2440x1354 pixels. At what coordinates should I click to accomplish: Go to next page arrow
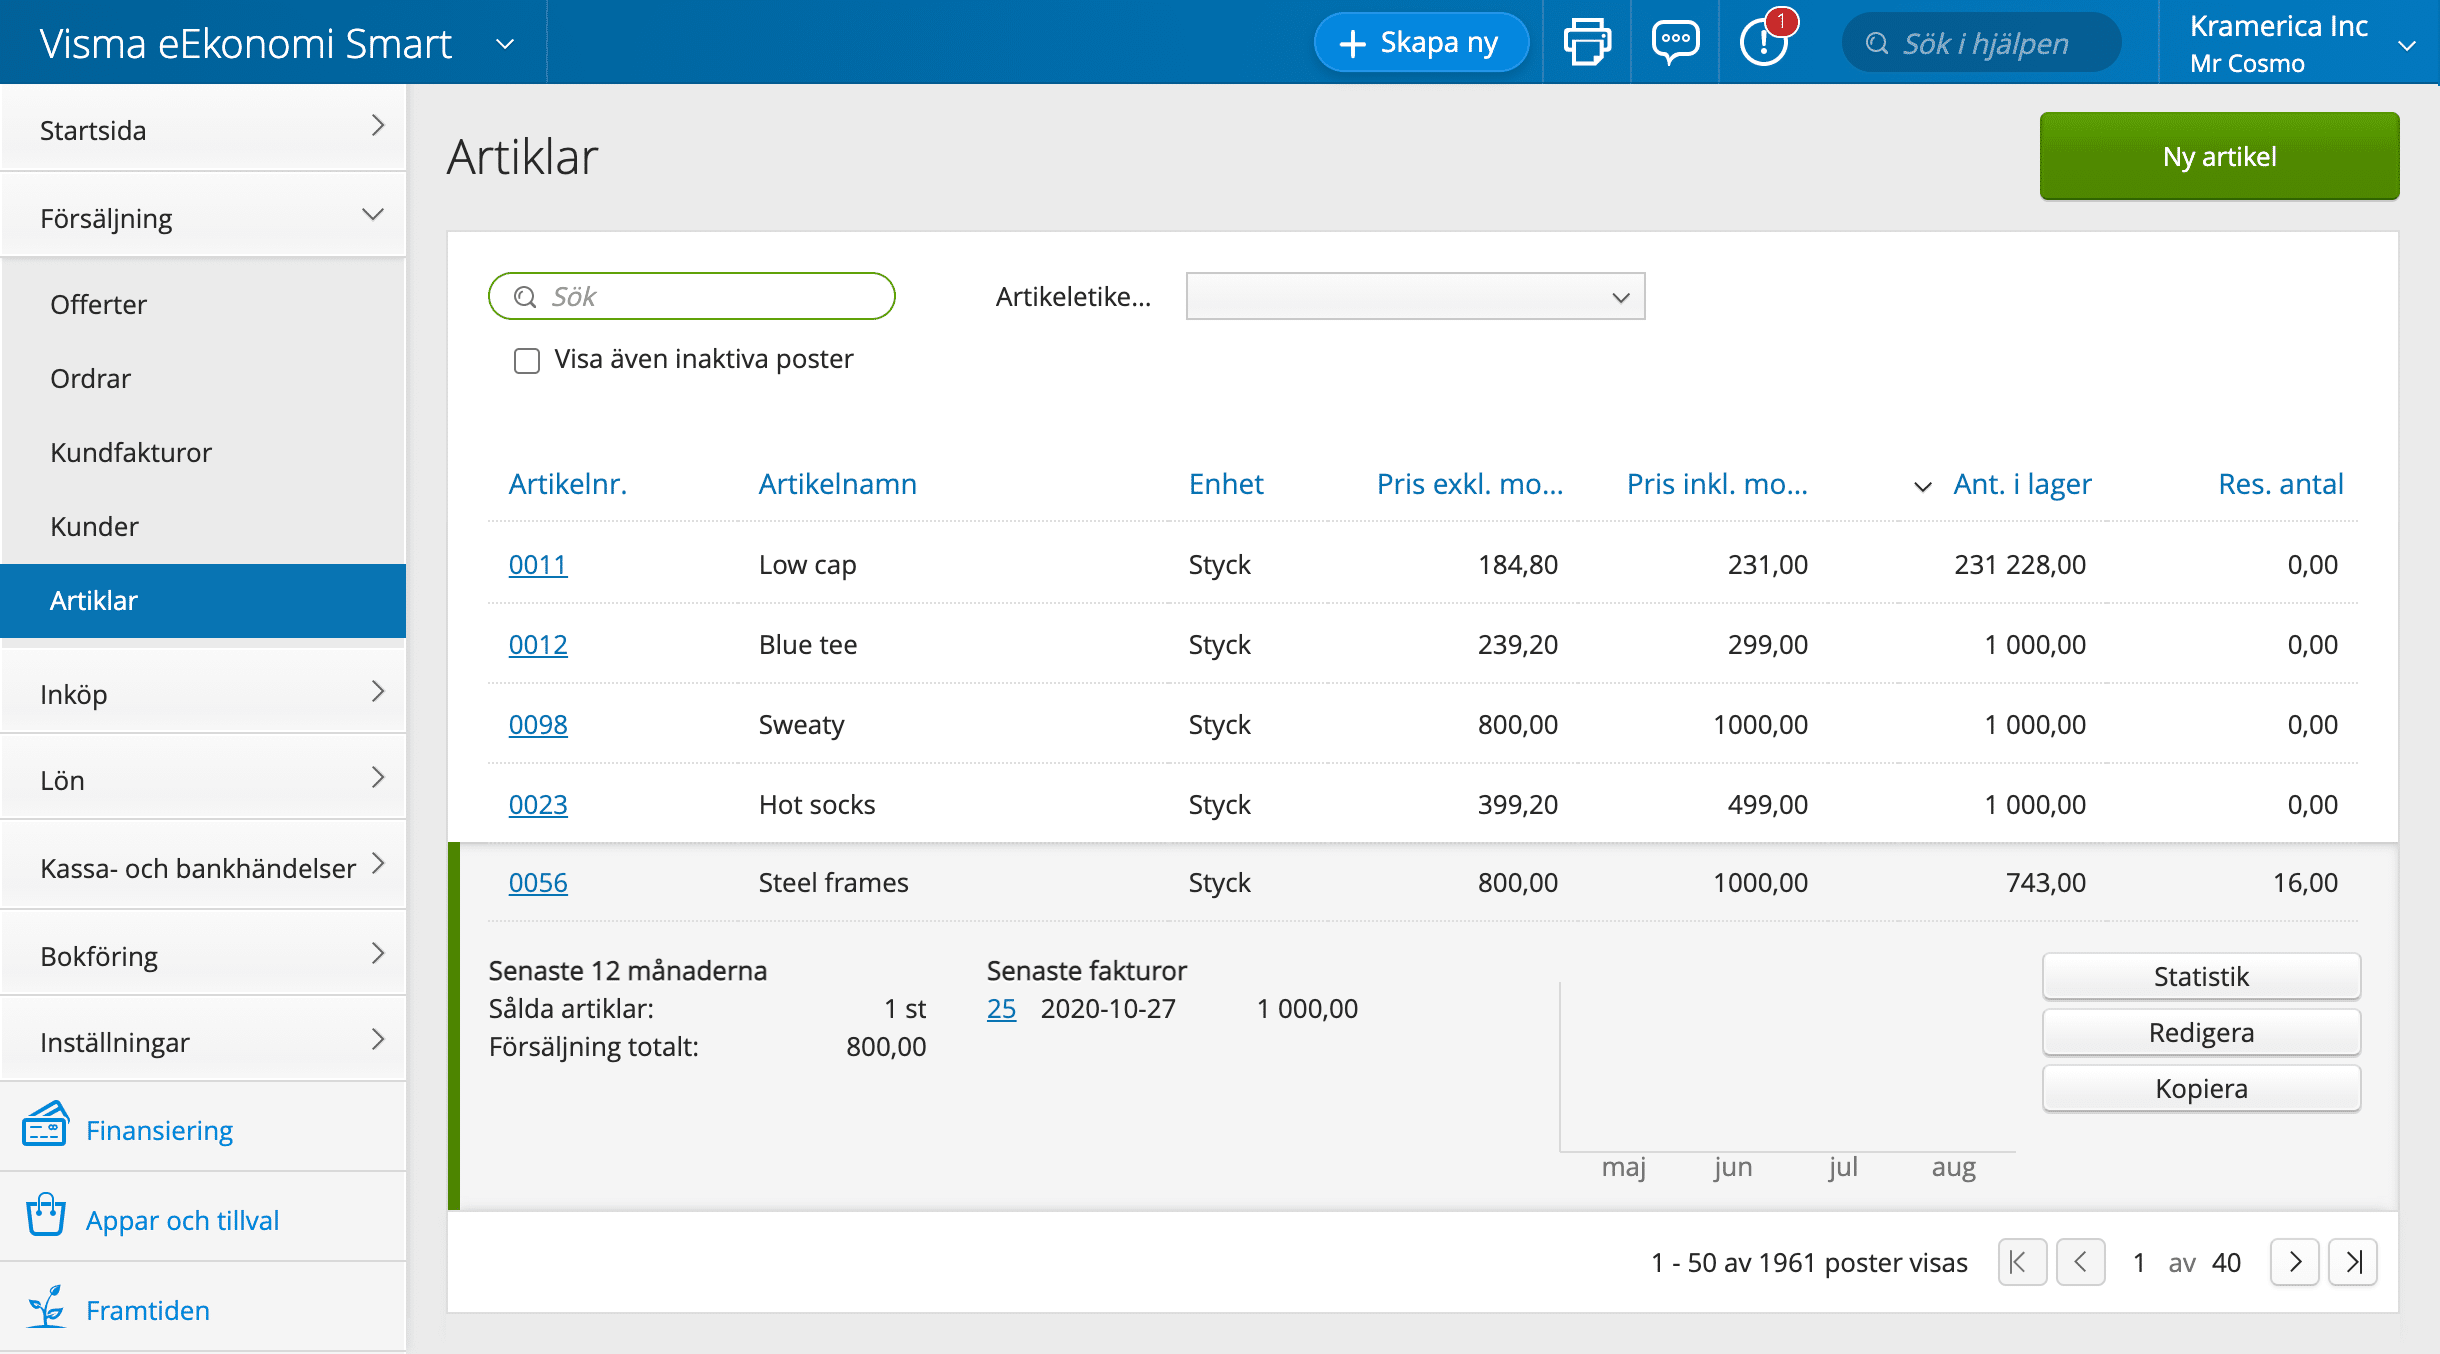coord(2295,1262)
